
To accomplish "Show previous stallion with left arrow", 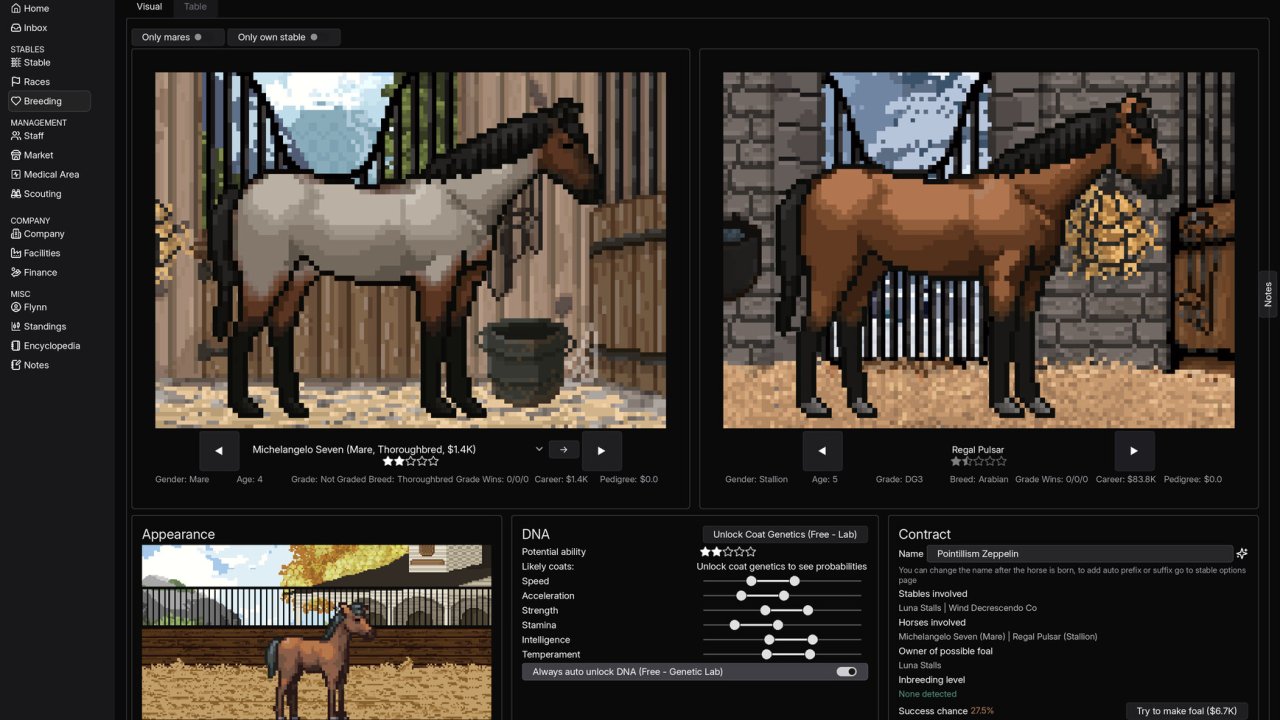I will [822, 451].
